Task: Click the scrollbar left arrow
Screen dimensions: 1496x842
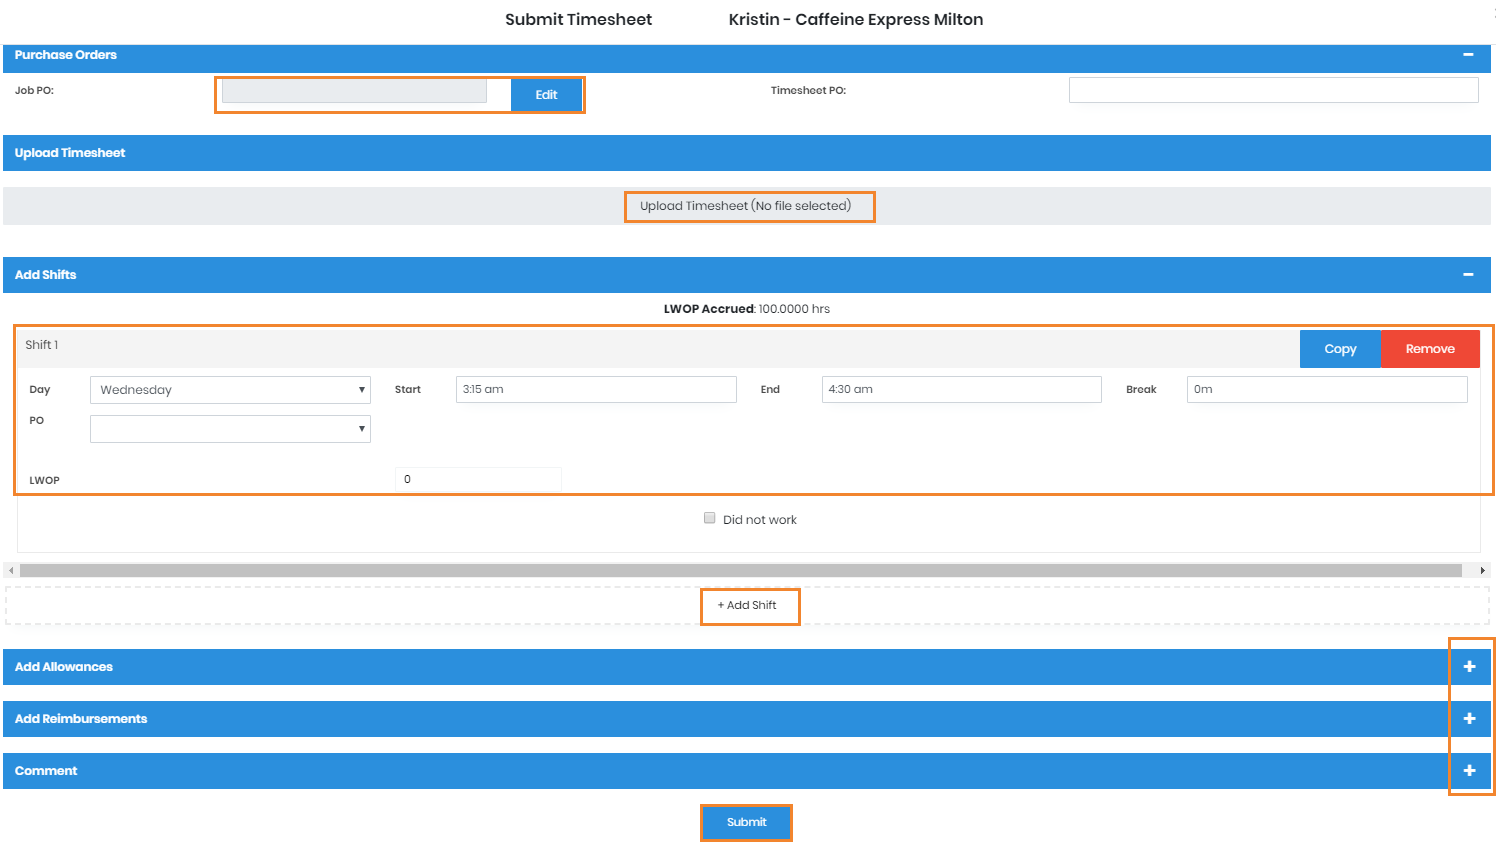Action: click(x=11, y=570)
